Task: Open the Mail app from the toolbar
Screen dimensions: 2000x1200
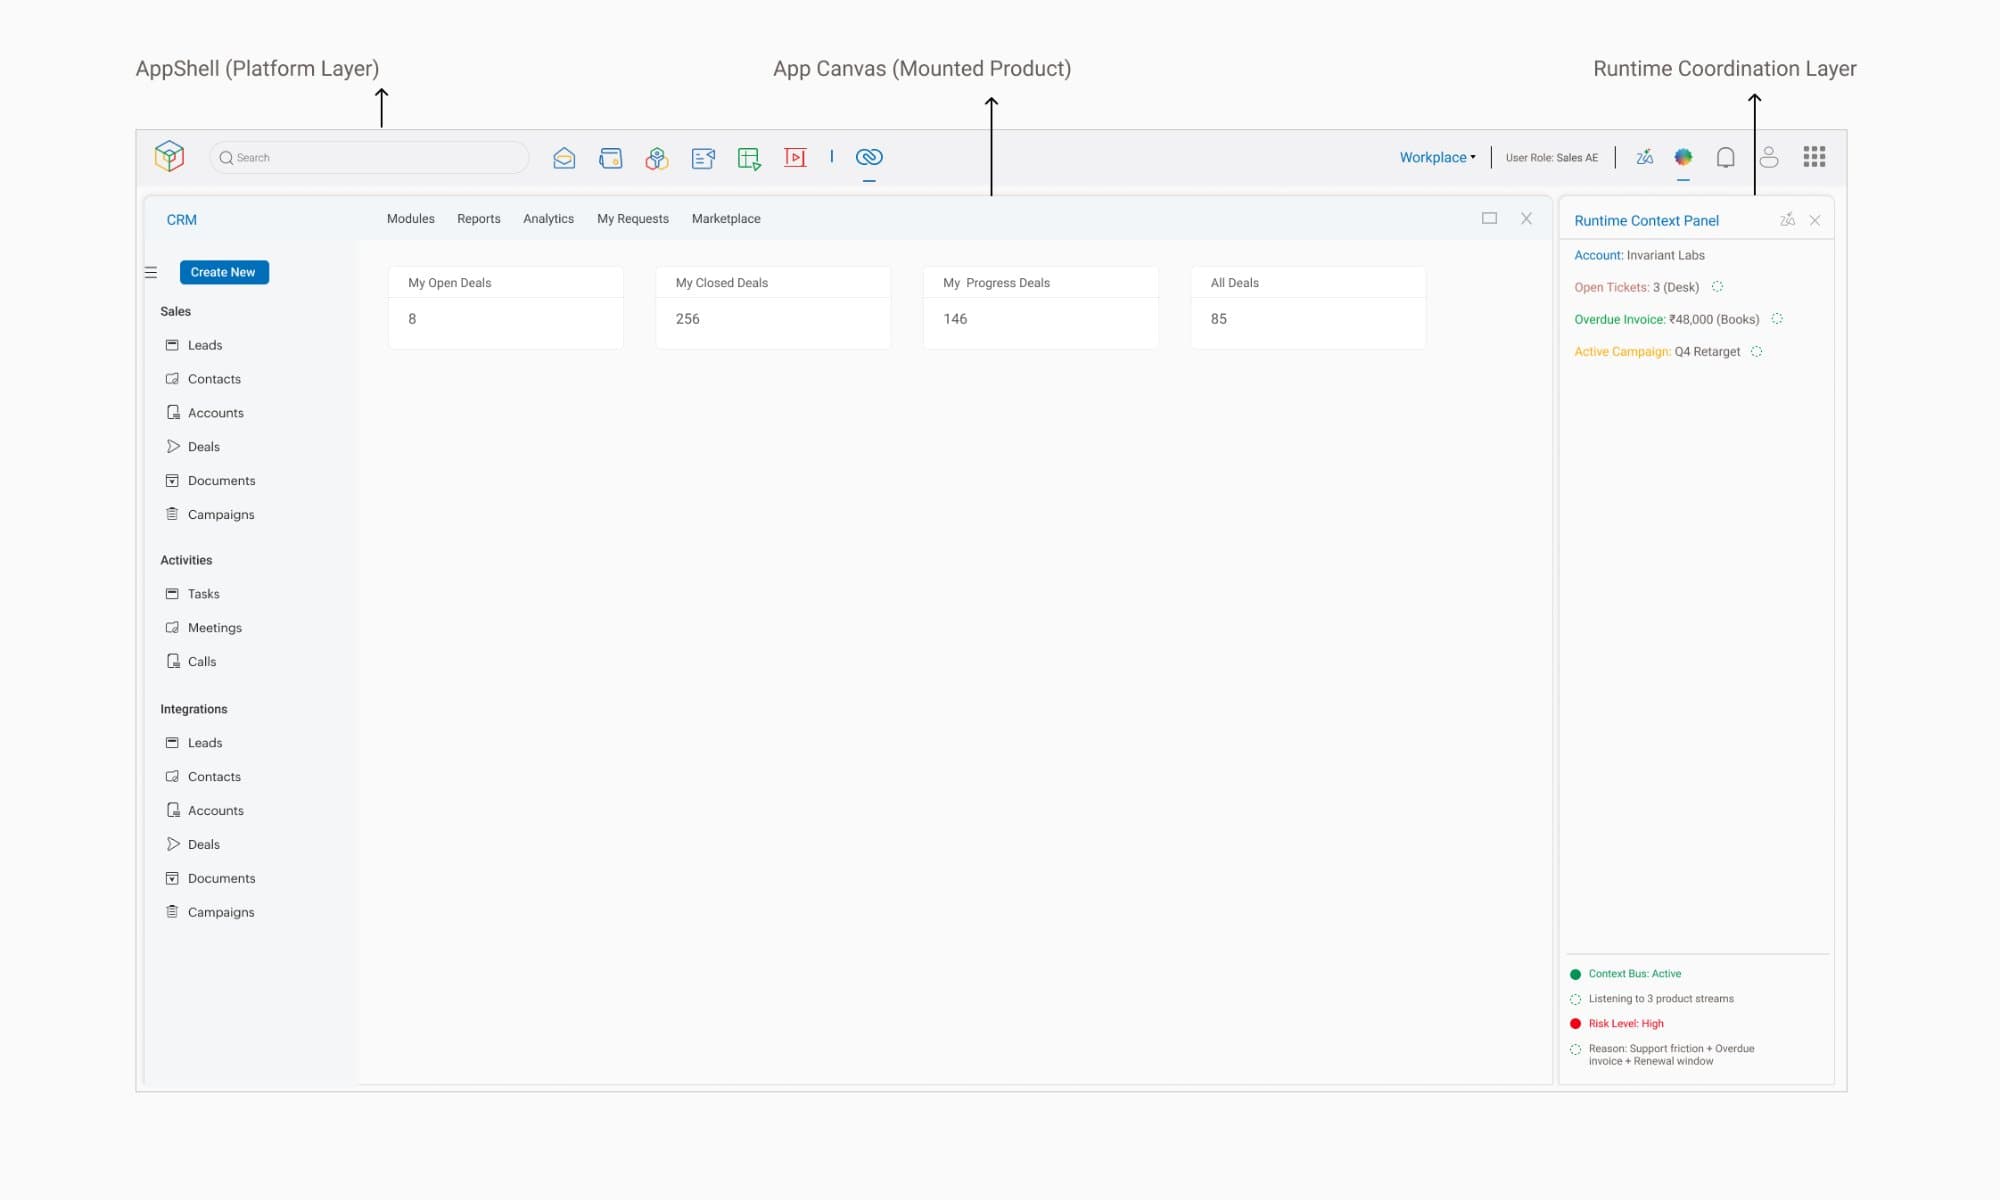Action: 564,157
